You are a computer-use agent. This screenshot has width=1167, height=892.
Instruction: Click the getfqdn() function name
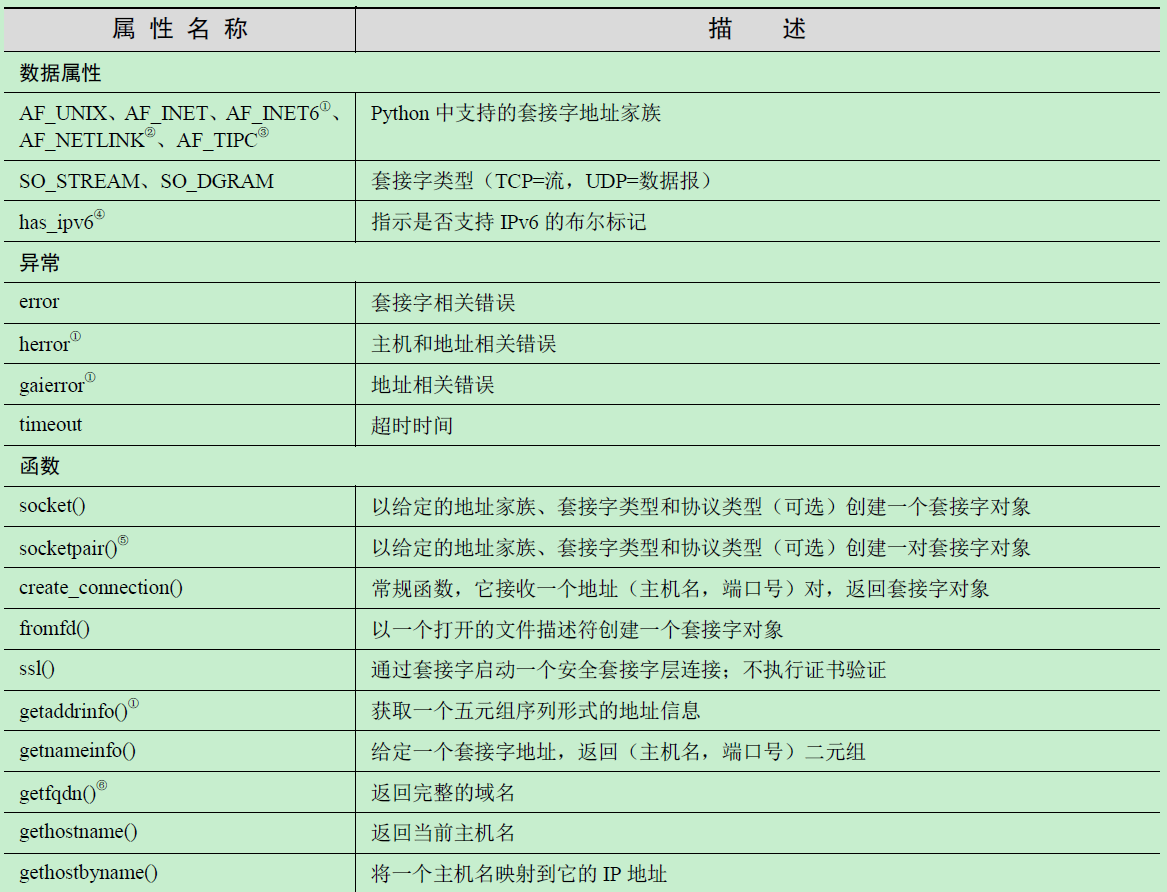[x=63, y=792]
